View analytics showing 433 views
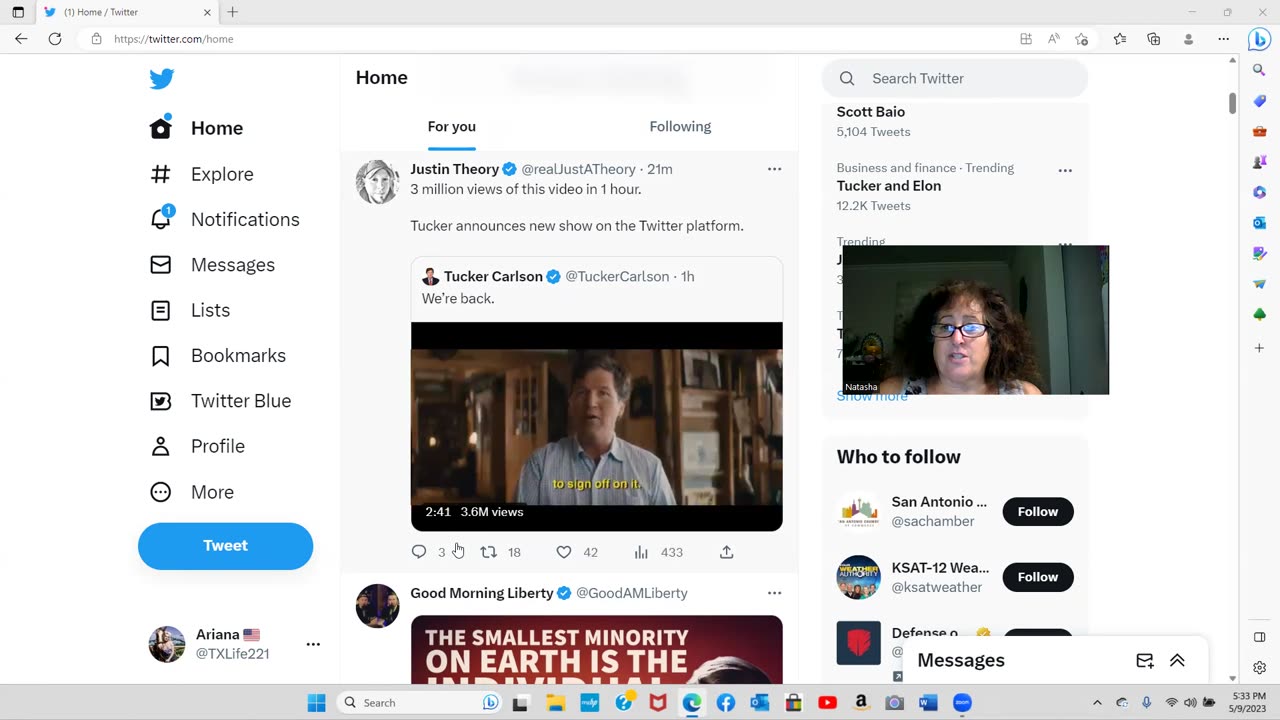Screen dimensions: 1280x720 pyautogui.click(x=659, y=552)
